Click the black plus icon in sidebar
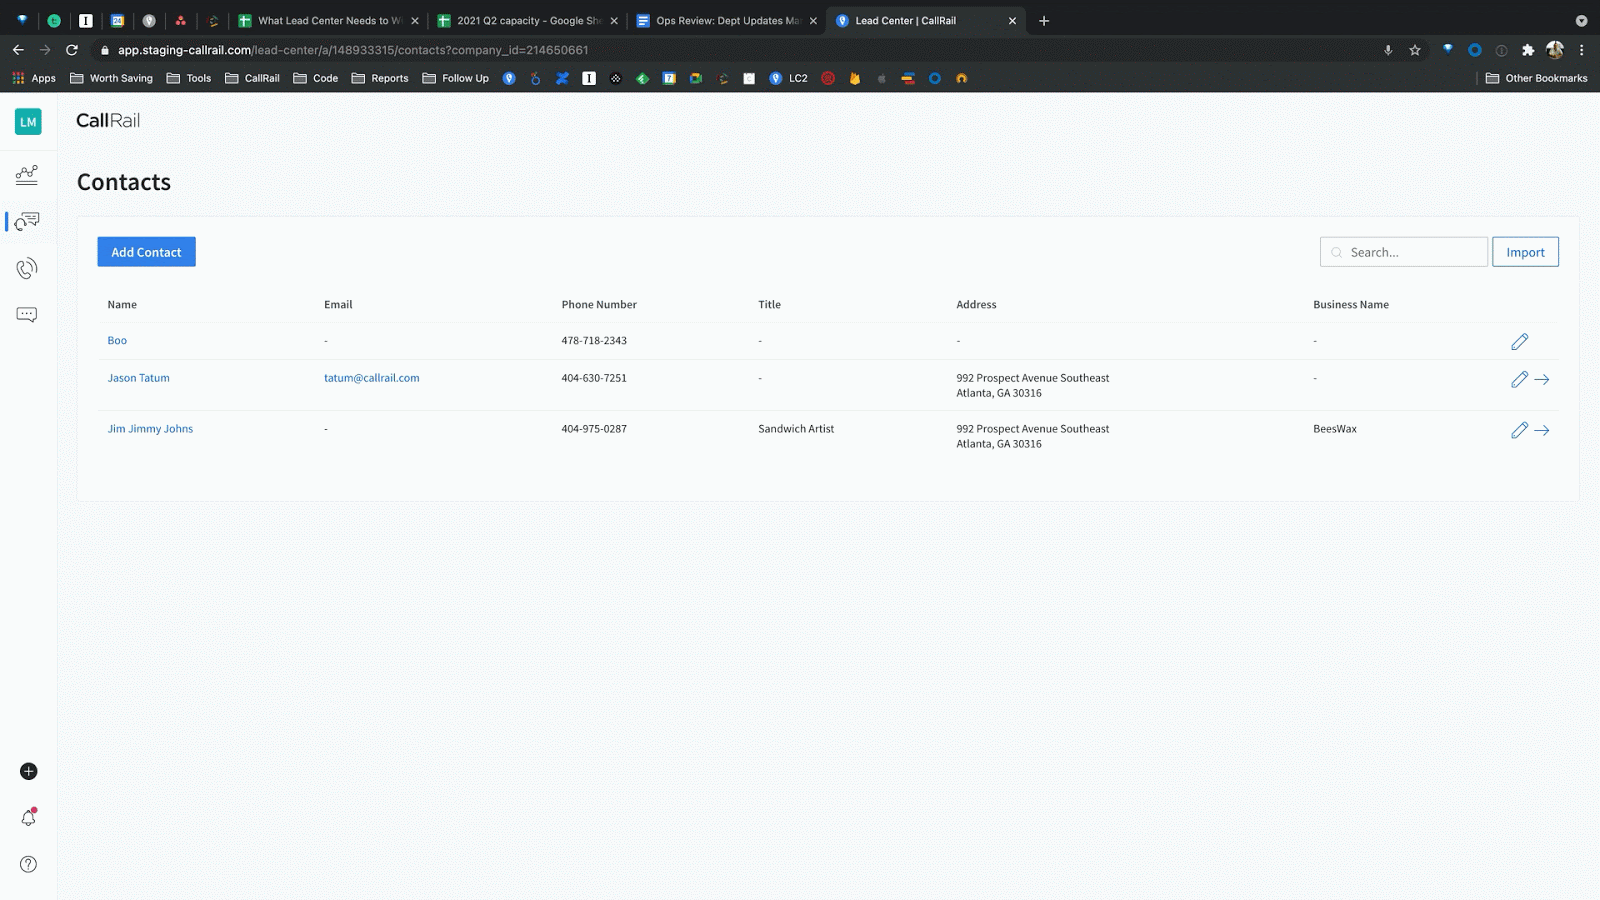The height and width of the screenshot is (900, 1600). pos(28,771)
